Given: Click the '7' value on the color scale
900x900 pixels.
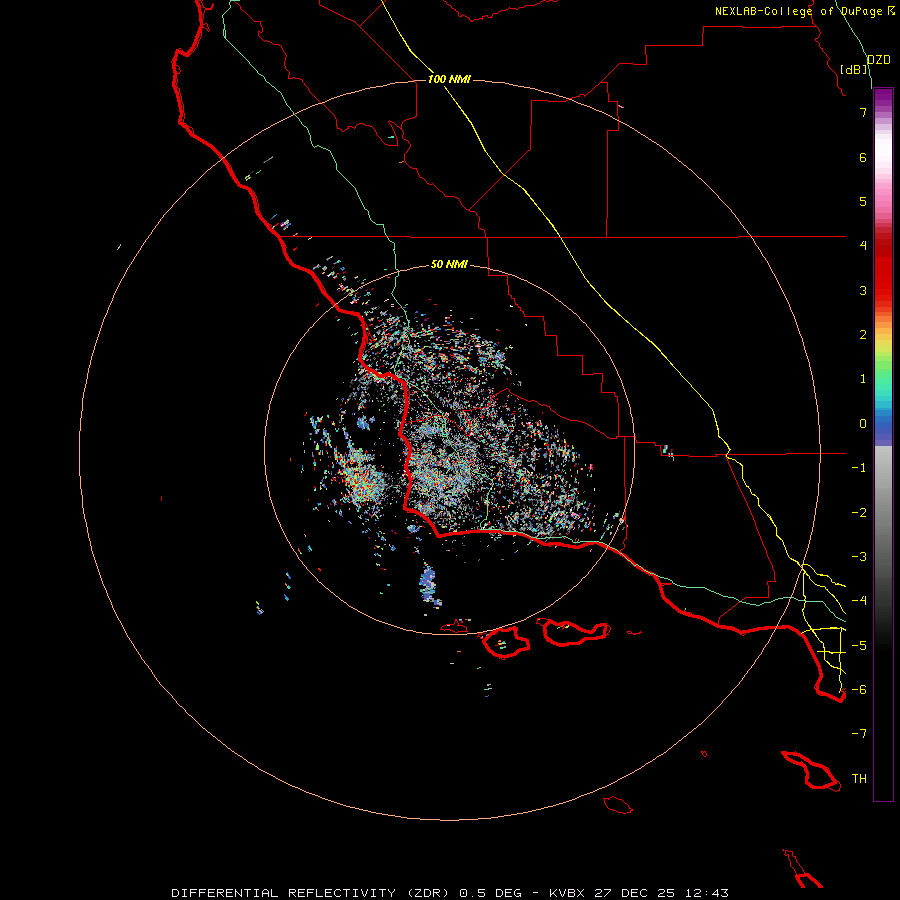Looking at the screenshot, I should (863, 112).
